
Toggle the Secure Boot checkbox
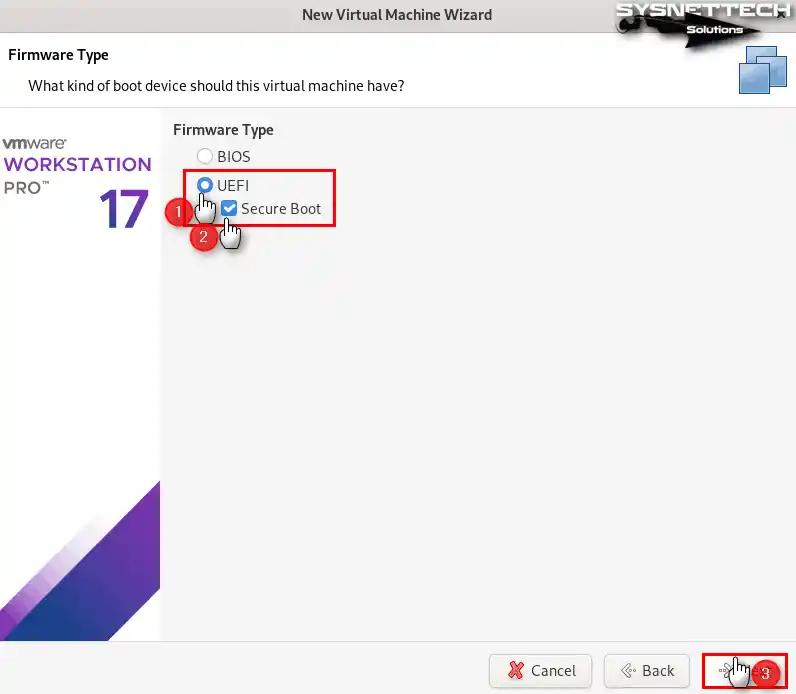click(x=229, y=209)
